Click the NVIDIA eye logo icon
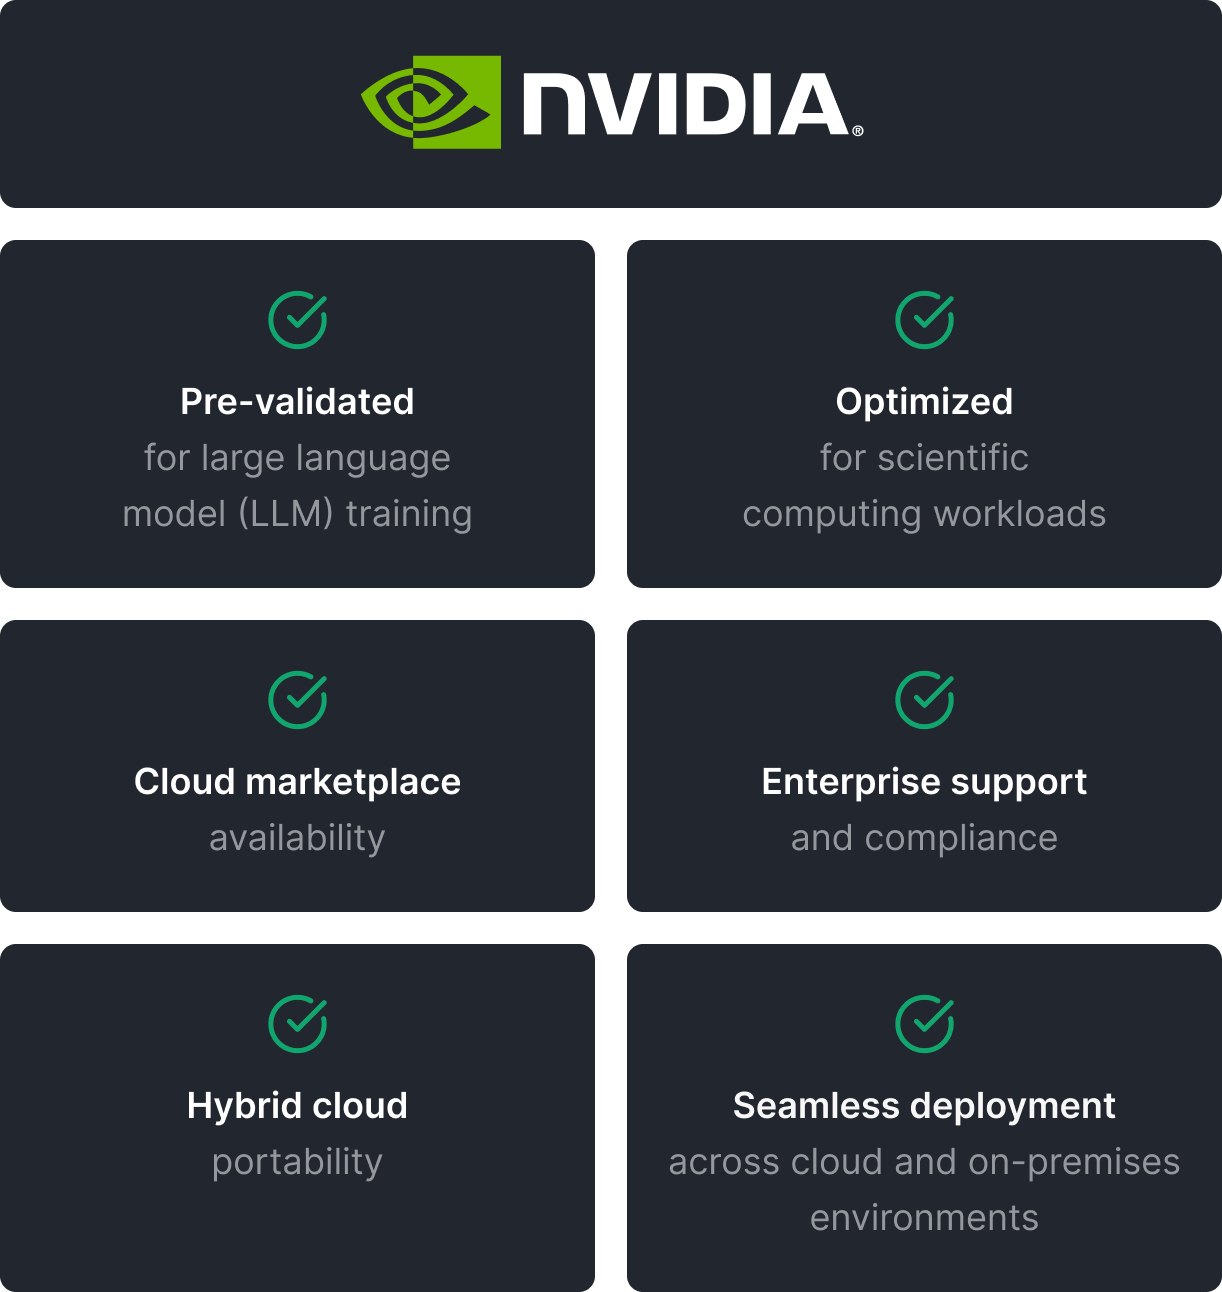 (431, 102)
